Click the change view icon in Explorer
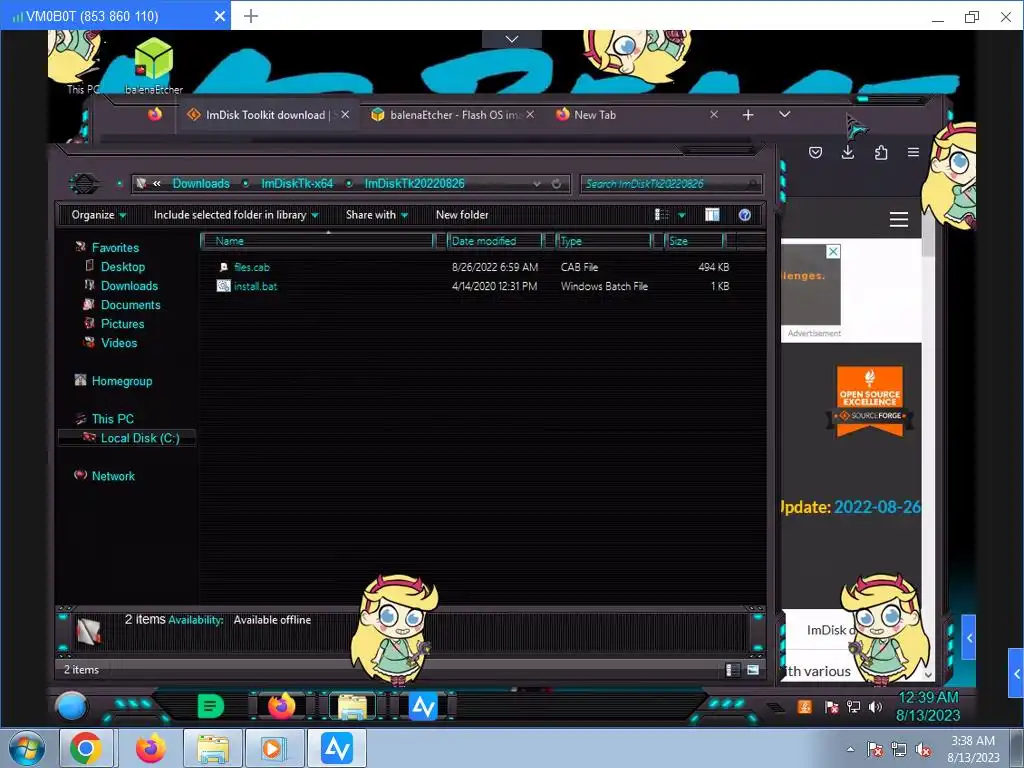The width and height of the screenshot is (1024, 768). [x=662, y=215]
